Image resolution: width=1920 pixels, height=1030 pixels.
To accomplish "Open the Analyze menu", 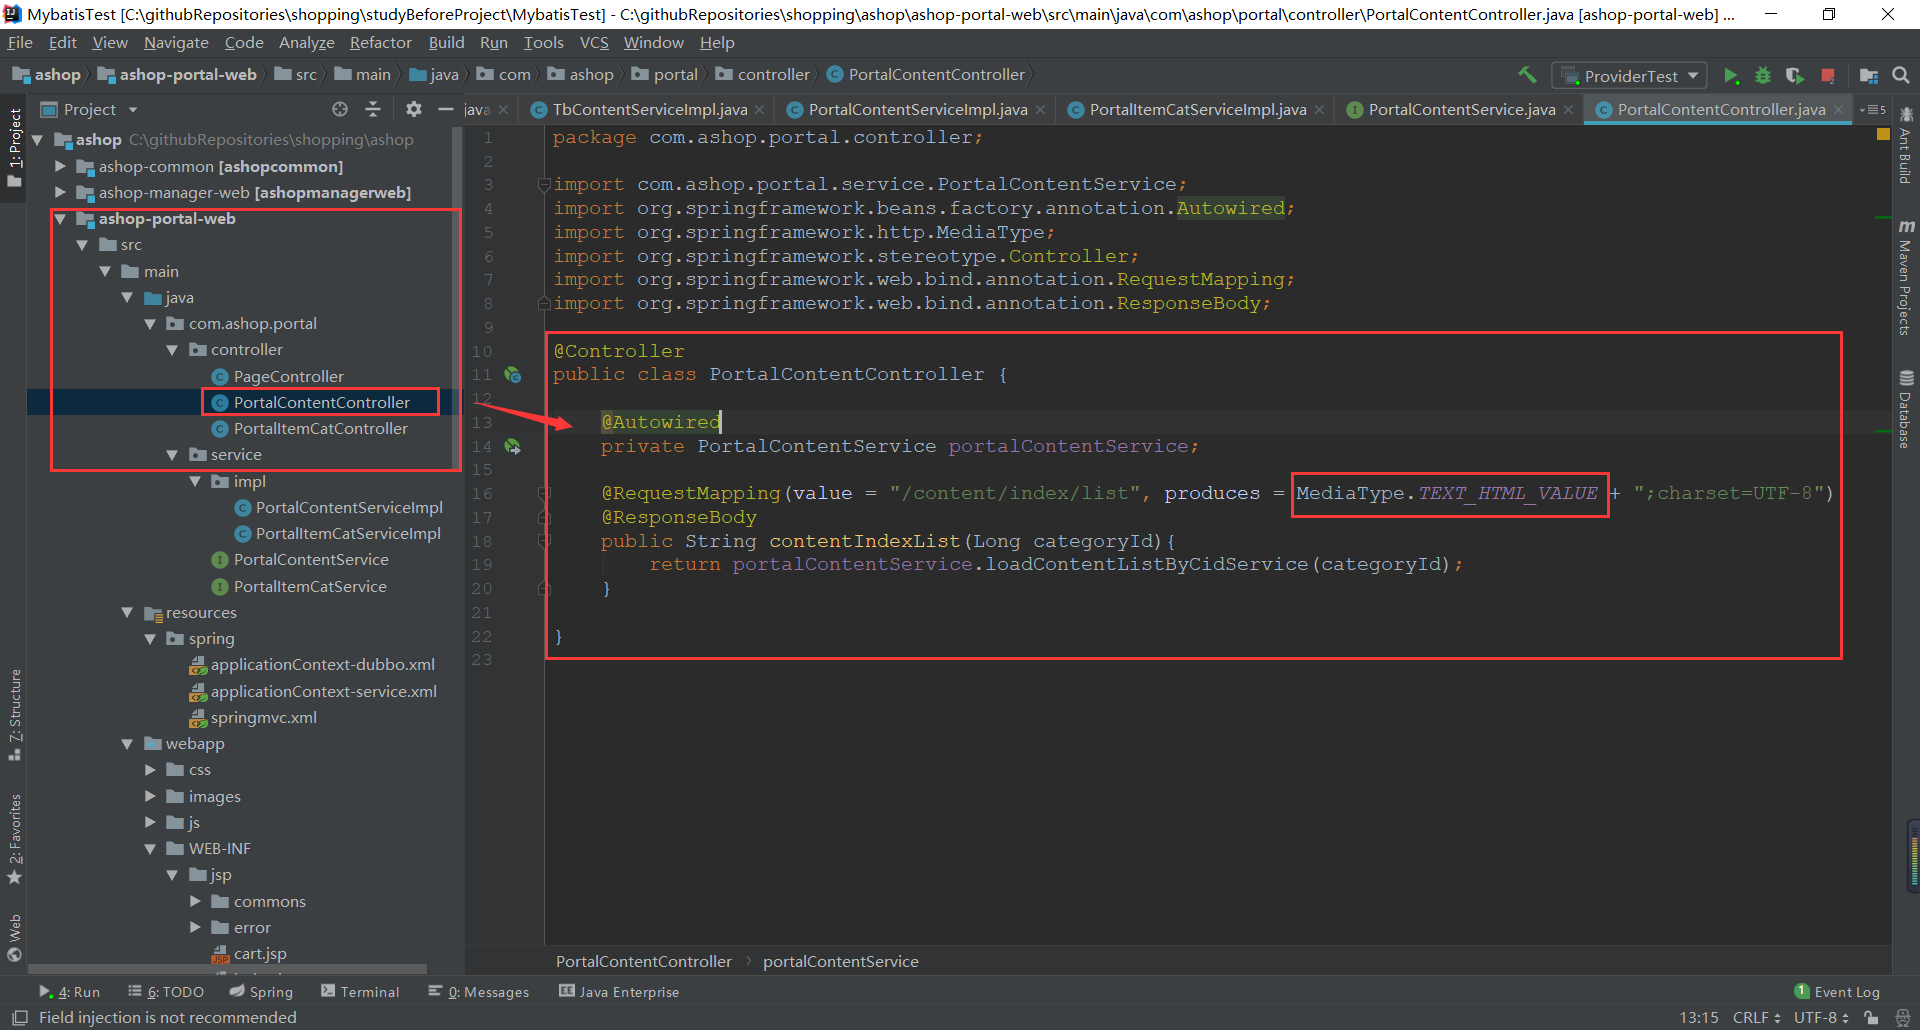I will tap(306, 43).
